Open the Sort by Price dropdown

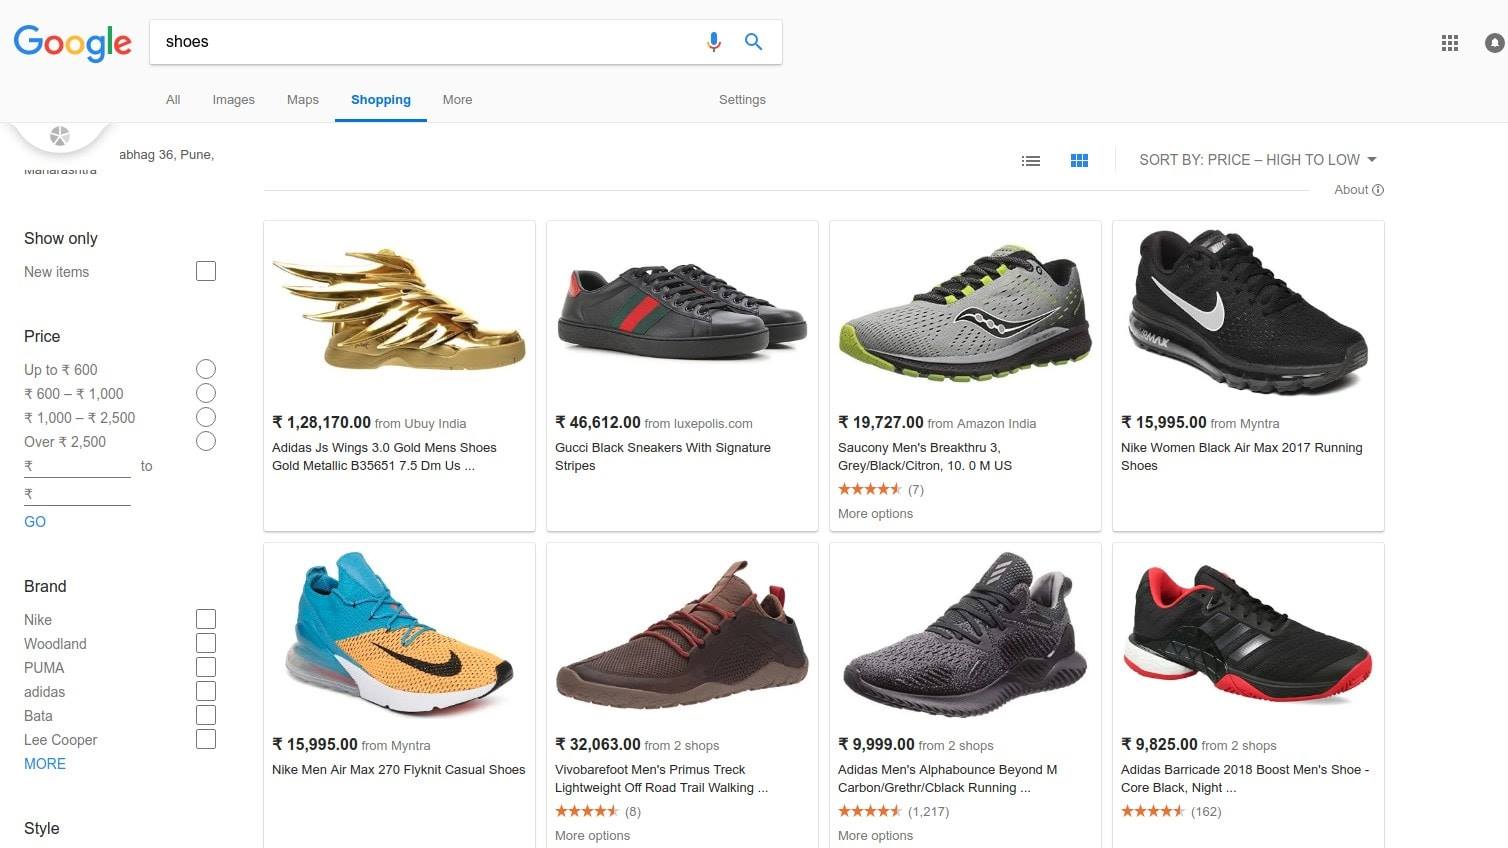pos(1258,160)
